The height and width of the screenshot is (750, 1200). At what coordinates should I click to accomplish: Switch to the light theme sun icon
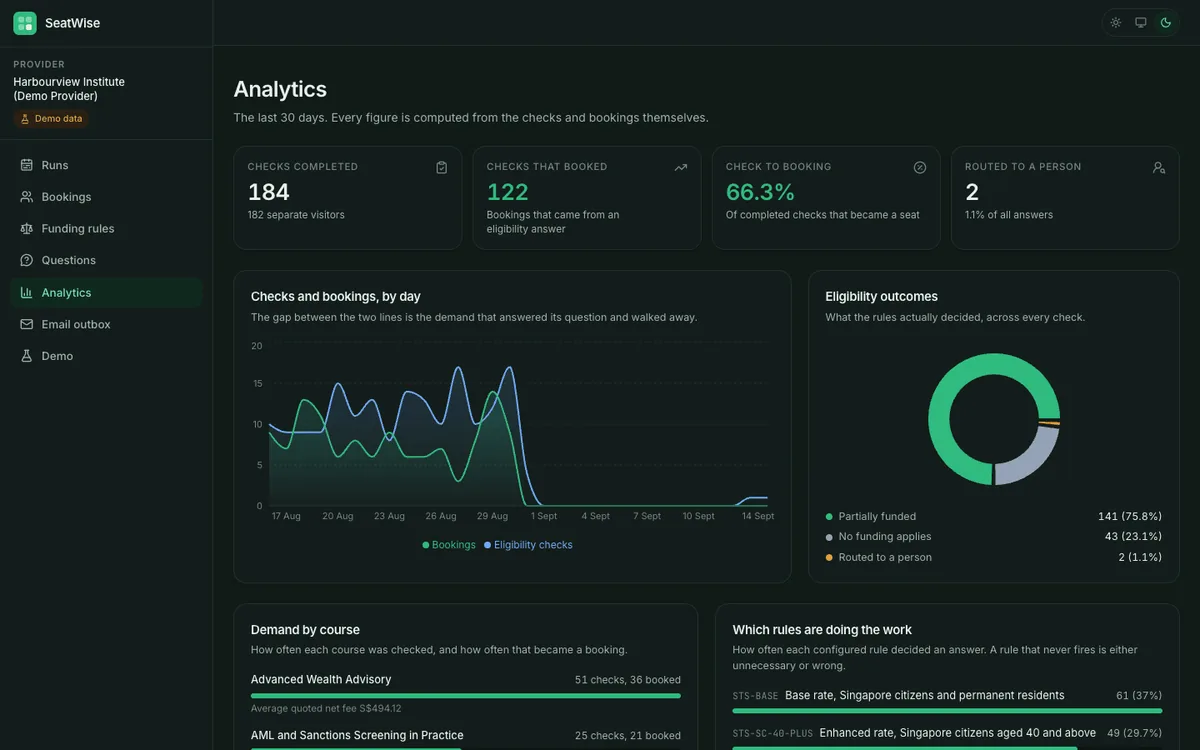[x=1116, y=22]
